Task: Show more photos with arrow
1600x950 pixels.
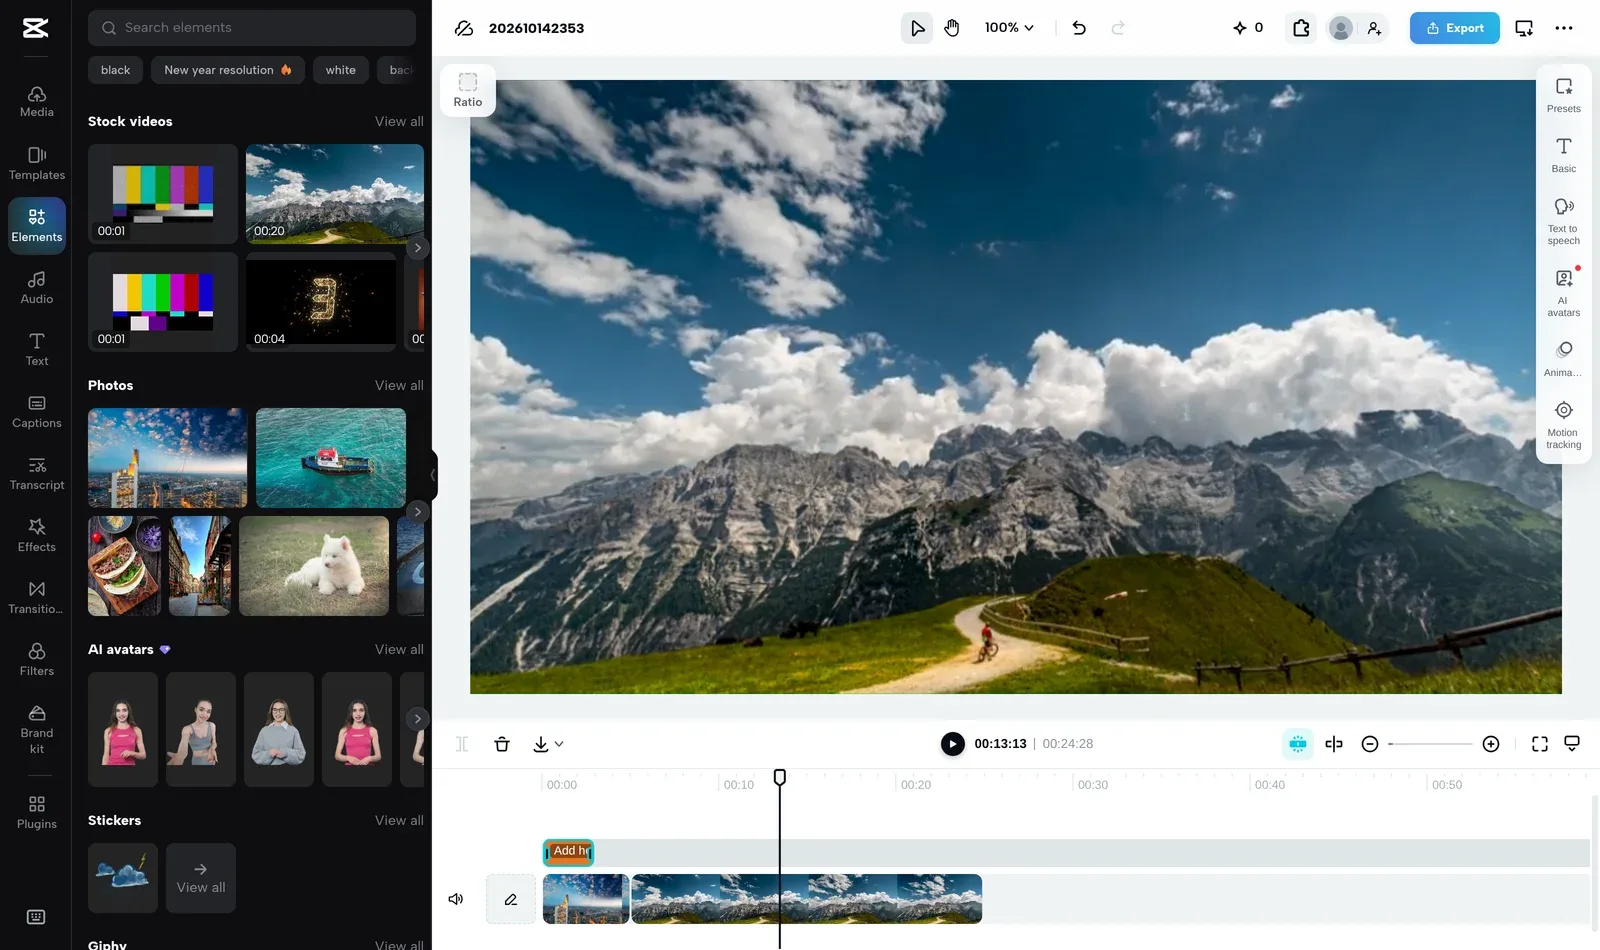Action: point(418,512)
